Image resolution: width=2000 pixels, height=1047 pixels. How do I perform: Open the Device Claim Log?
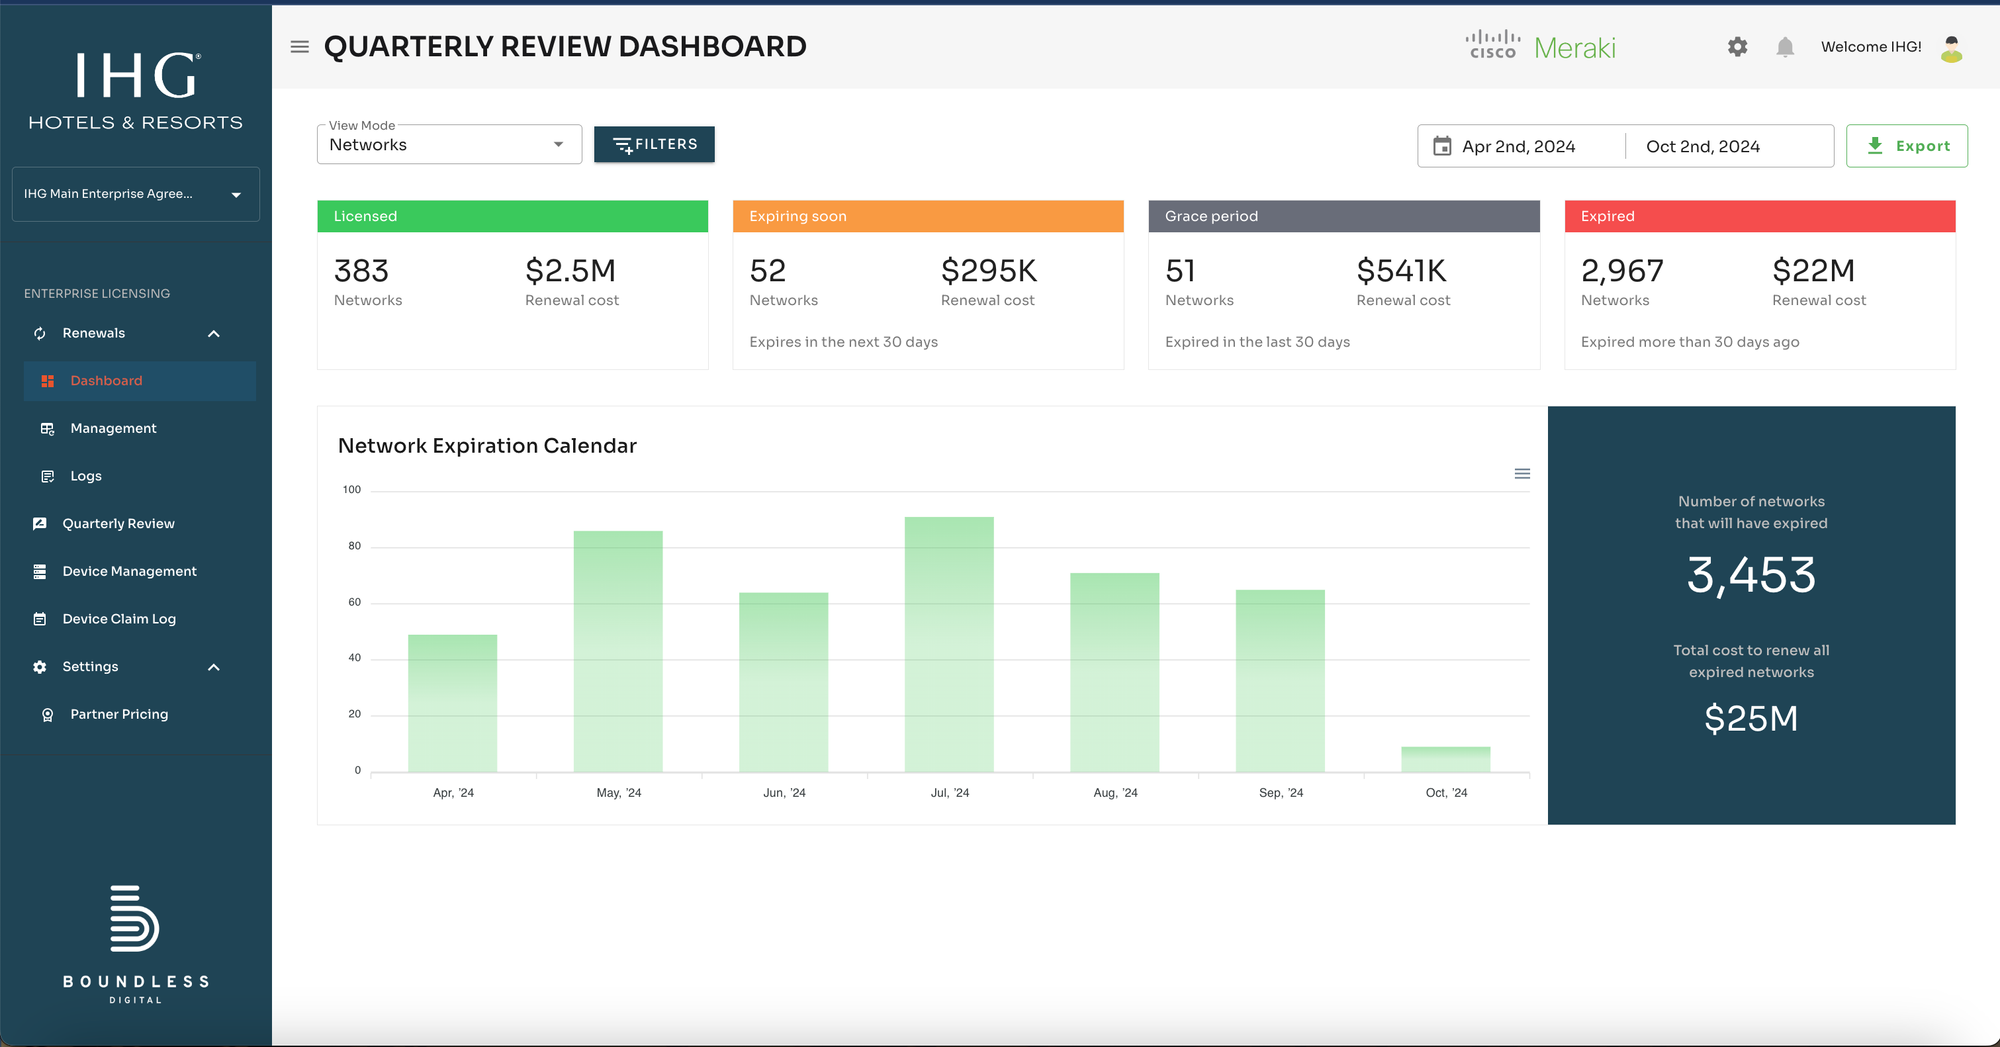point(119,618)
